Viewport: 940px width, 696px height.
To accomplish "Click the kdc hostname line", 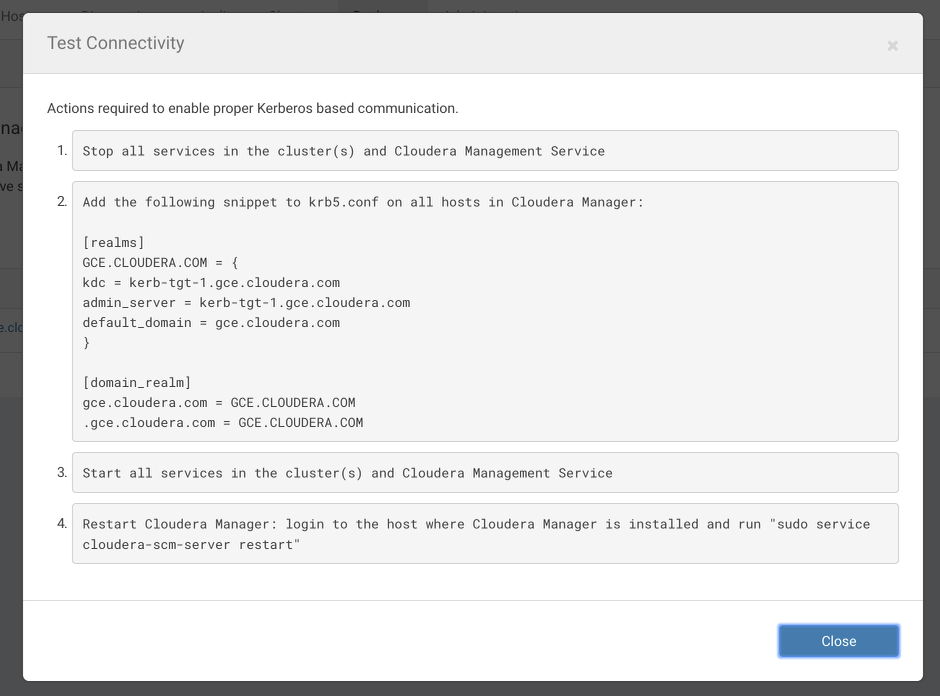I will (211, 283).
